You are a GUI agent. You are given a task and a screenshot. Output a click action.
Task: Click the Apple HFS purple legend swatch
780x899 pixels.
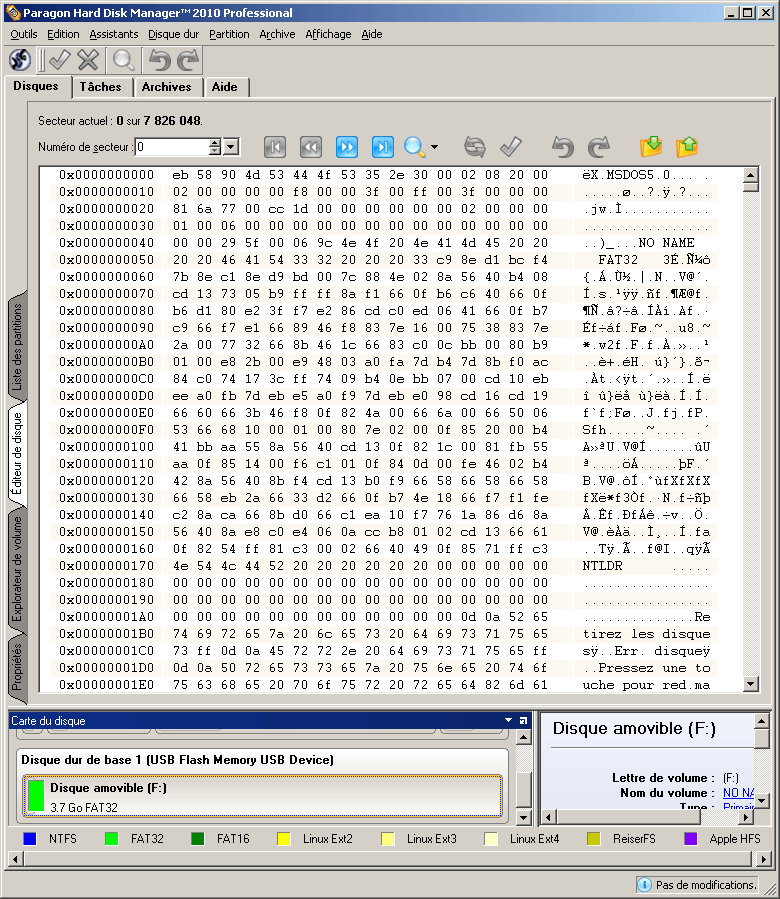tap(691, 839)
